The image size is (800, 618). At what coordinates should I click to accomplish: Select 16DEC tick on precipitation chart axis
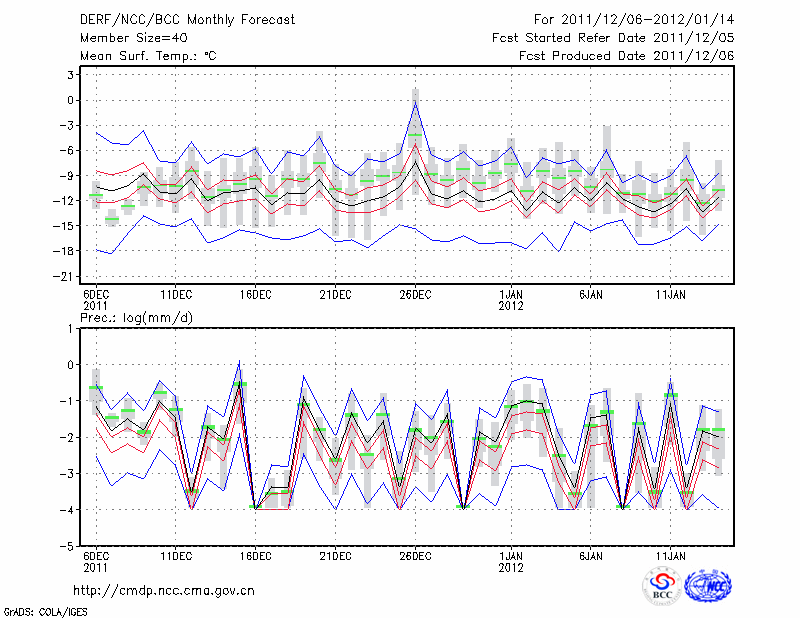(255, 556)
